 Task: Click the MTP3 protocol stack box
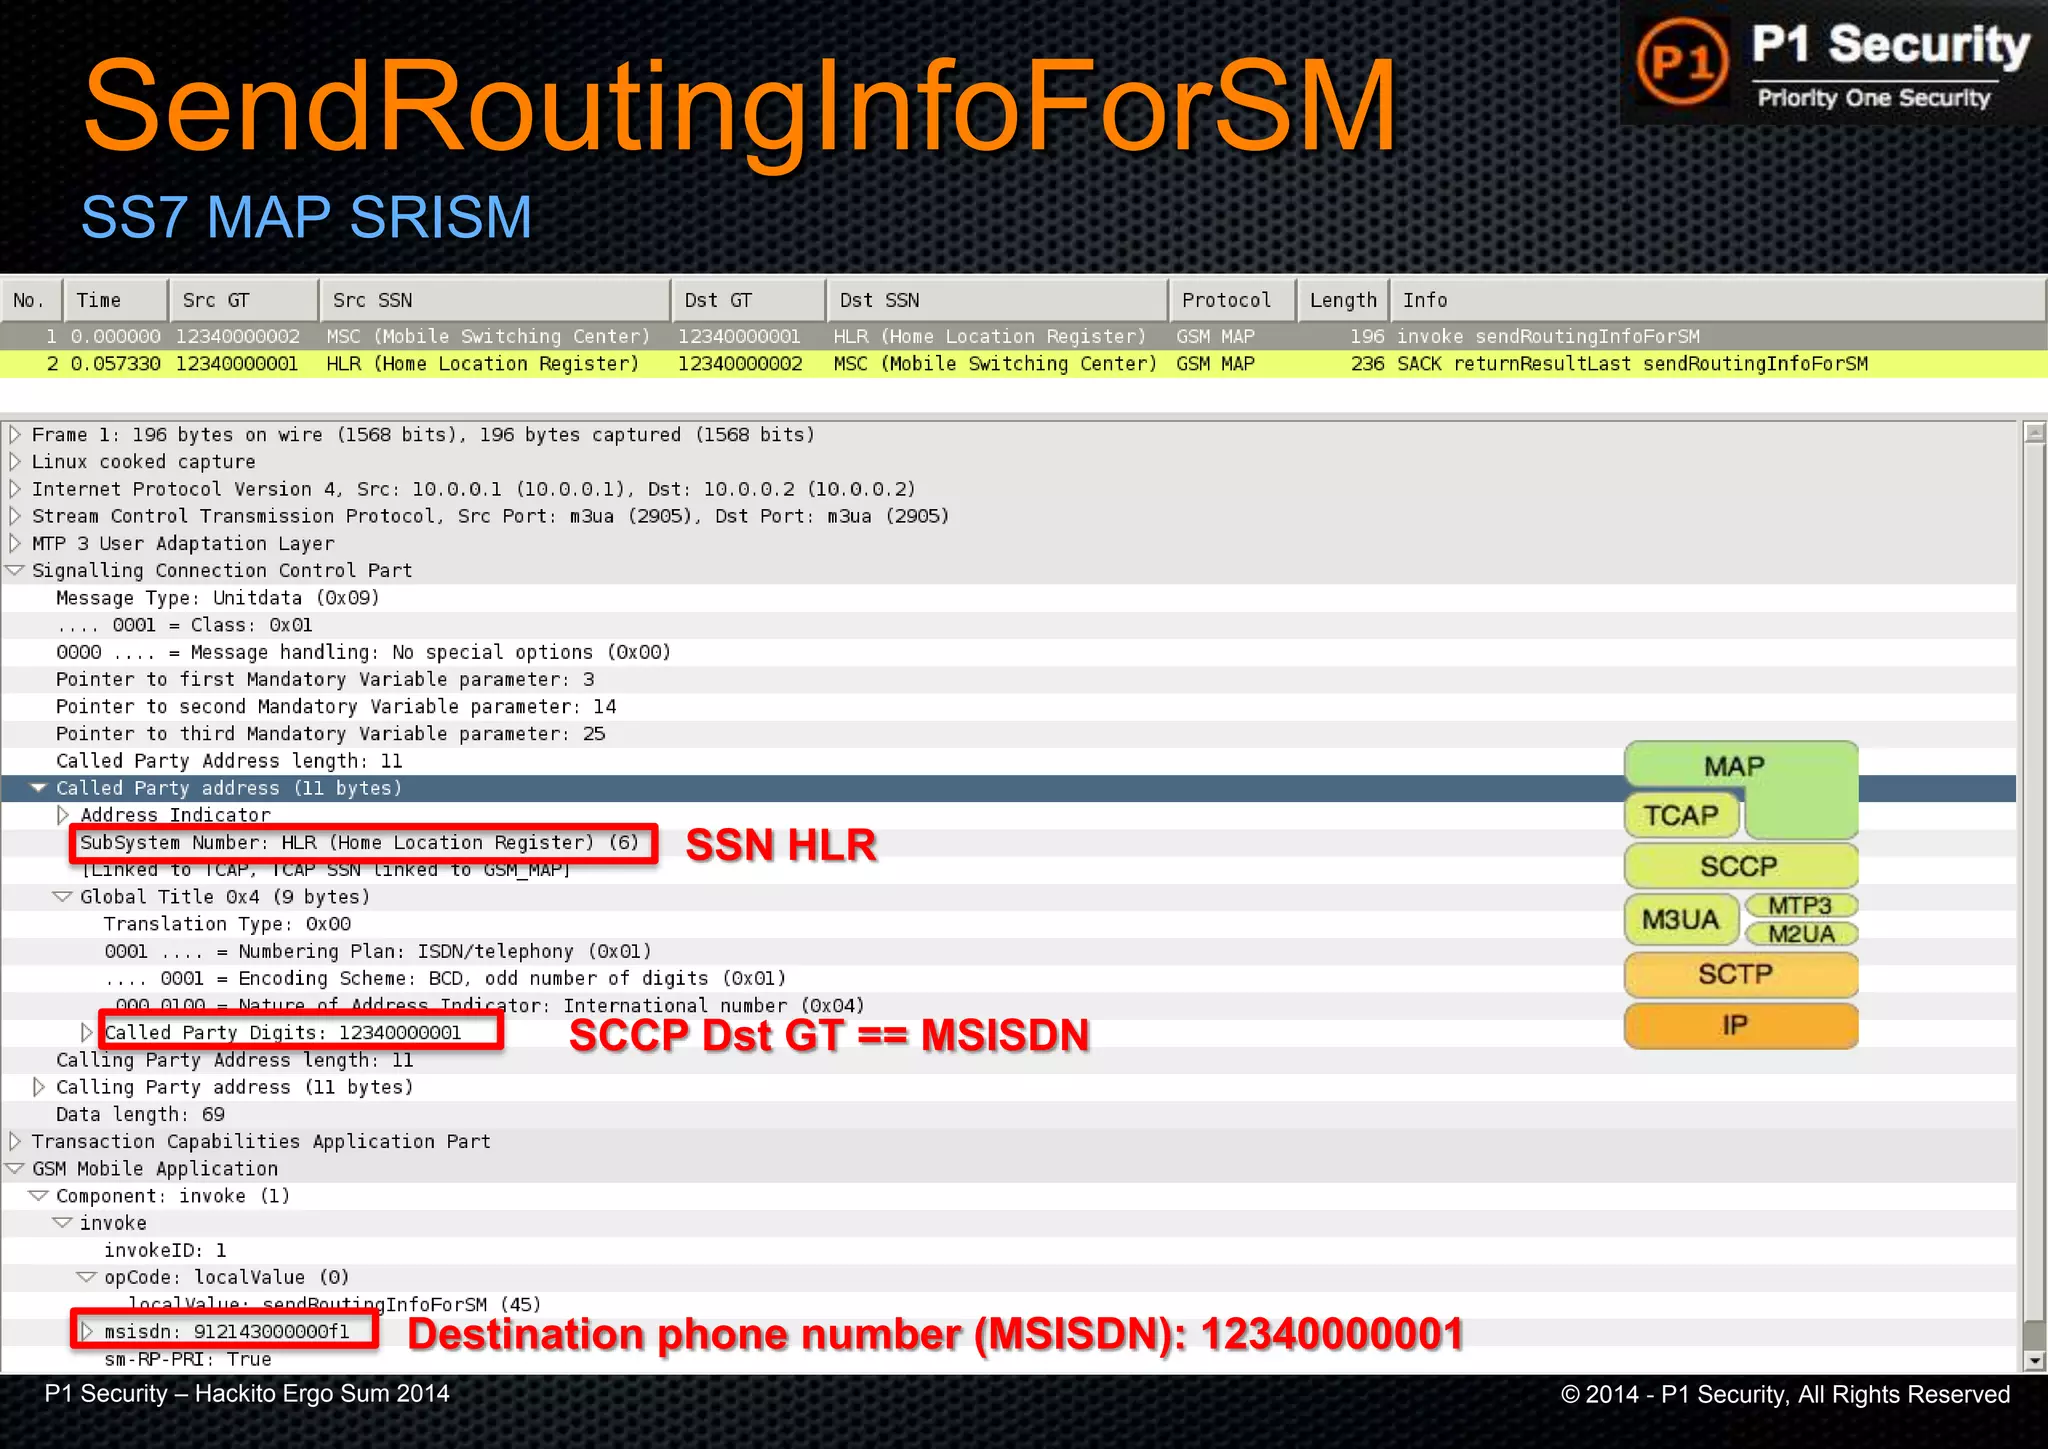pos(1801,906)
